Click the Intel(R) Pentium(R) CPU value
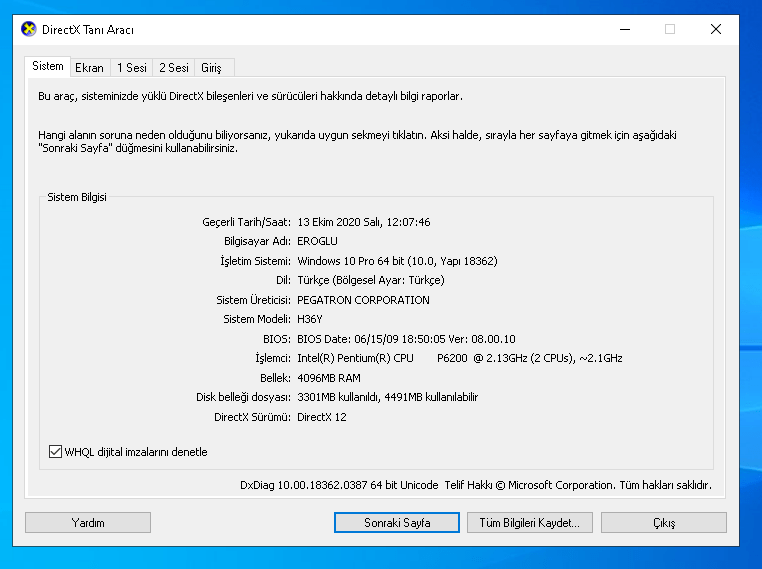The height and width of the screenshot is (569, 762). tap(460, 358)
